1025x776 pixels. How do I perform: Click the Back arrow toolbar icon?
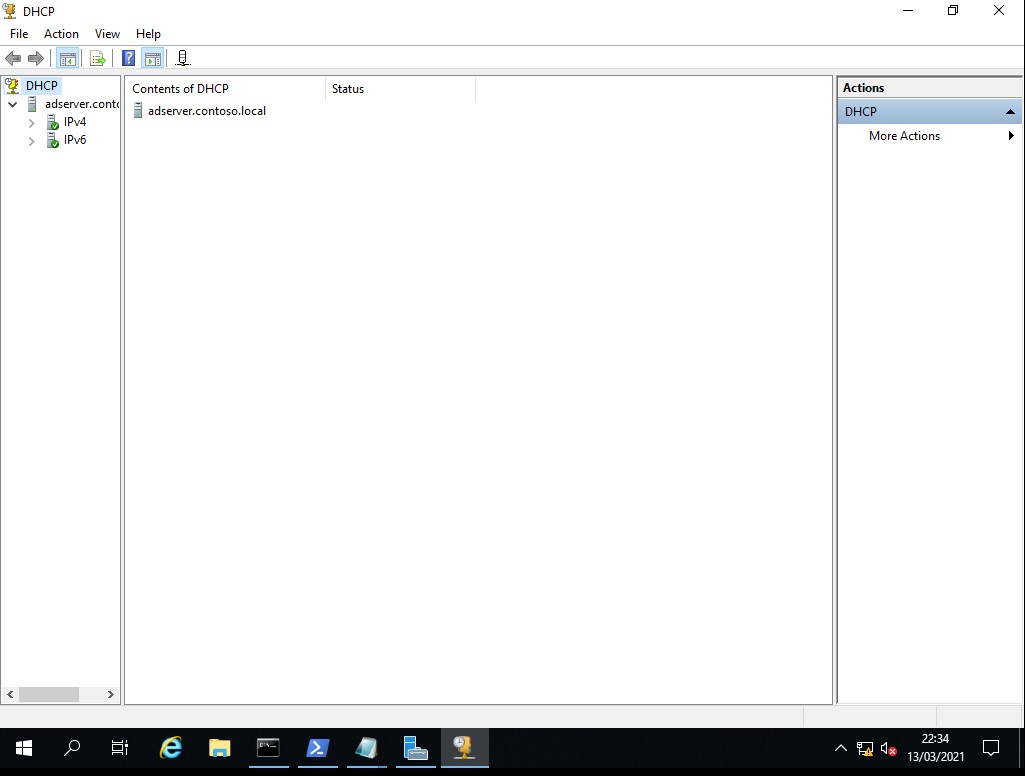(x=13, y=59)
